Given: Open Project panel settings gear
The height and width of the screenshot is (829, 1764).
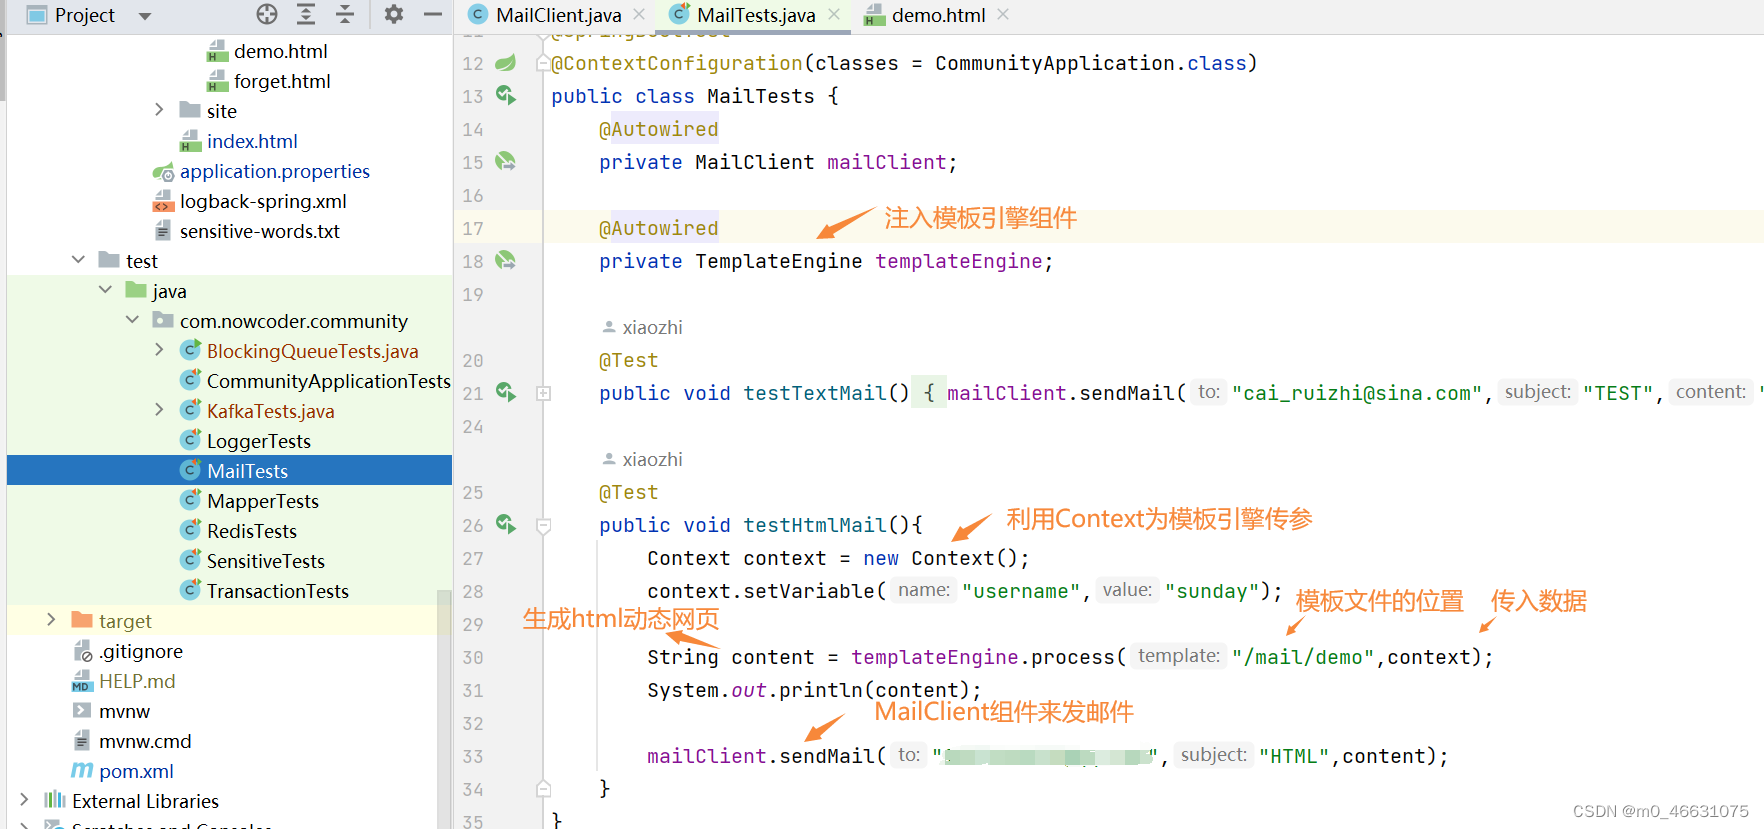Looking at the screenshot, I should 394,14.
